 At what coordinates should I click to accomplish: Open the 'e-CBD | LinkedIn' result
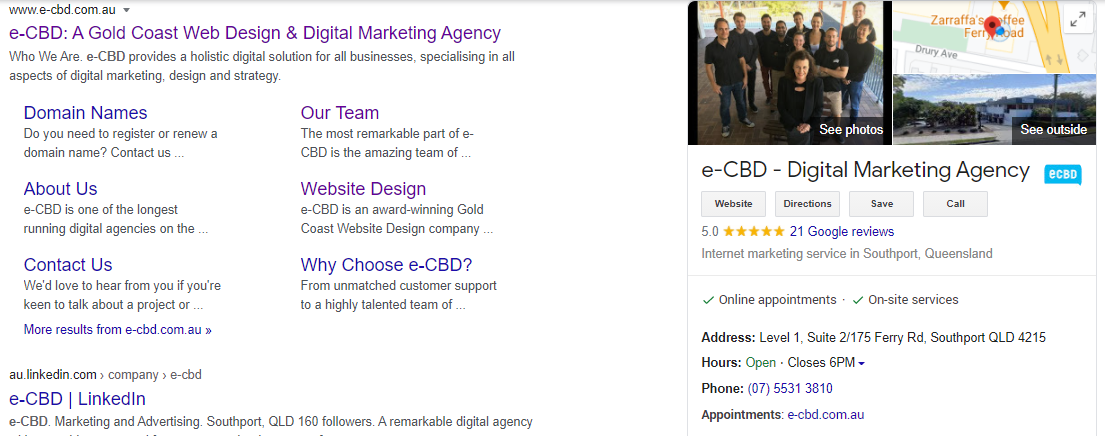click(x=77, y=399)
